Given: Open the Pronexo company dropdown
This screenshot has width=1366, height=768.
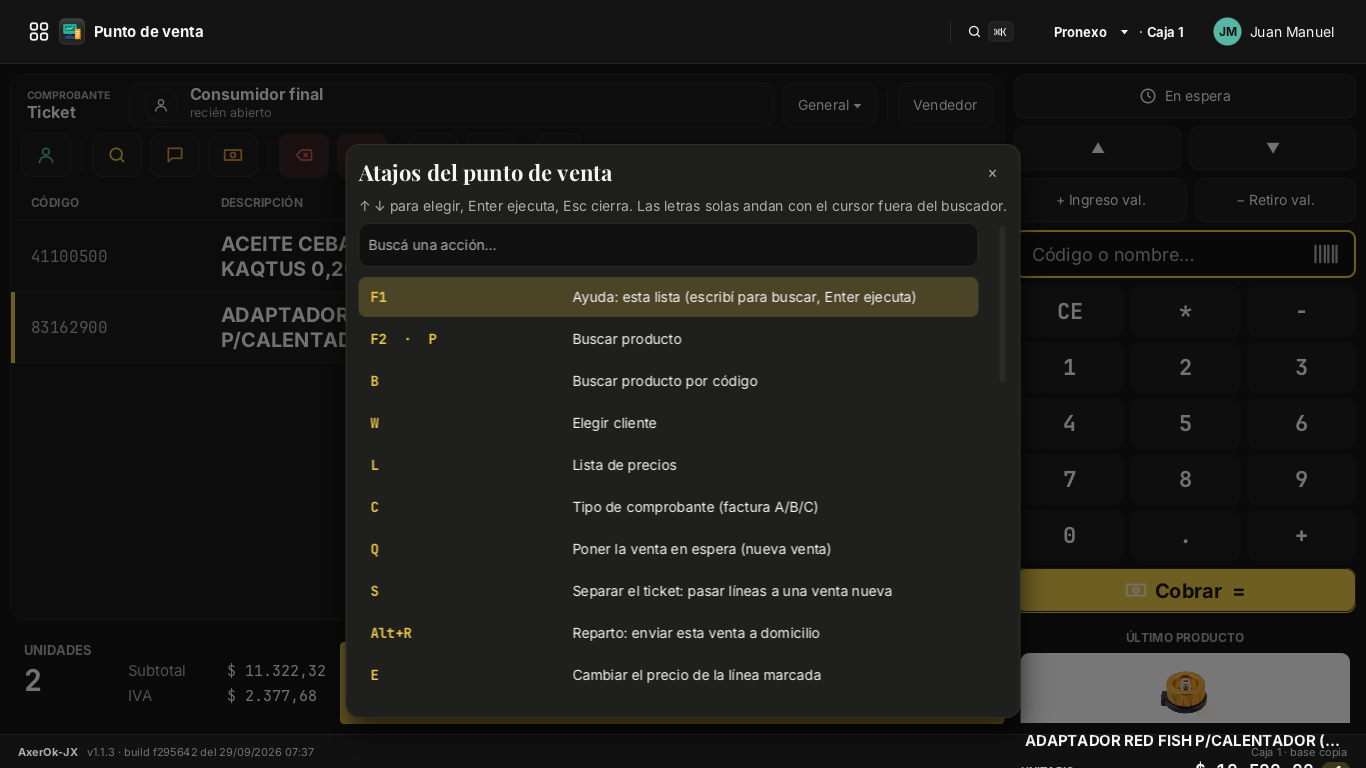Looking at the screenshot, I should tap(1091, 32).
